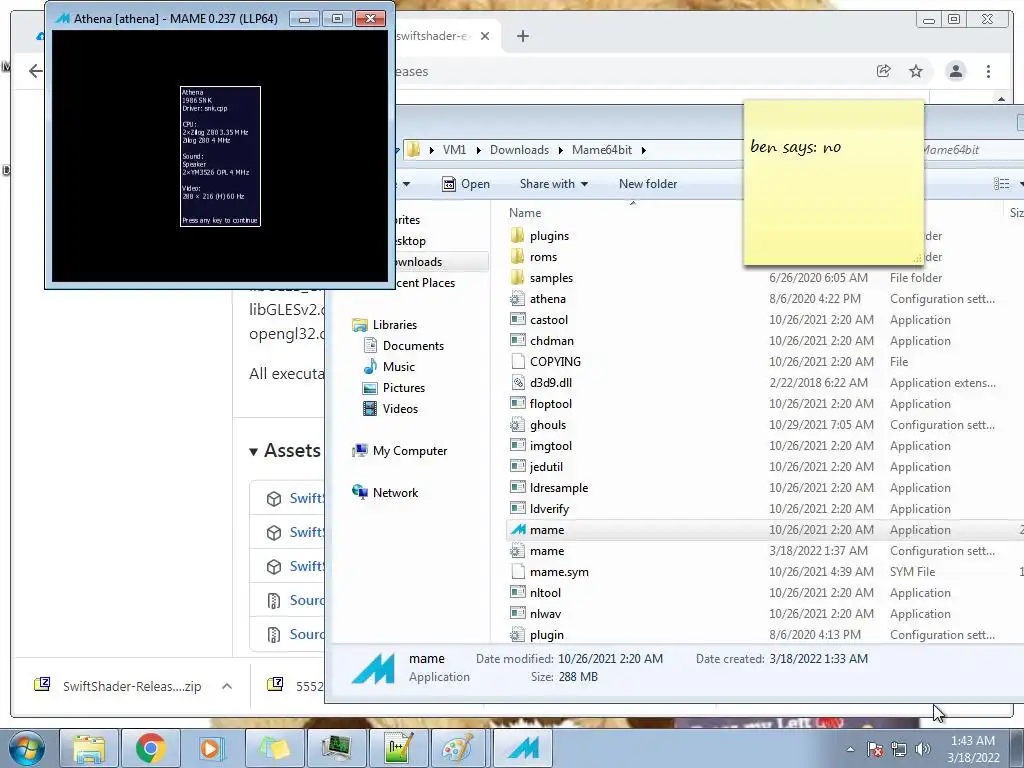Select the mame.sym file
The width and height of the screenshot is (1024, 768).
coord(558,571)
